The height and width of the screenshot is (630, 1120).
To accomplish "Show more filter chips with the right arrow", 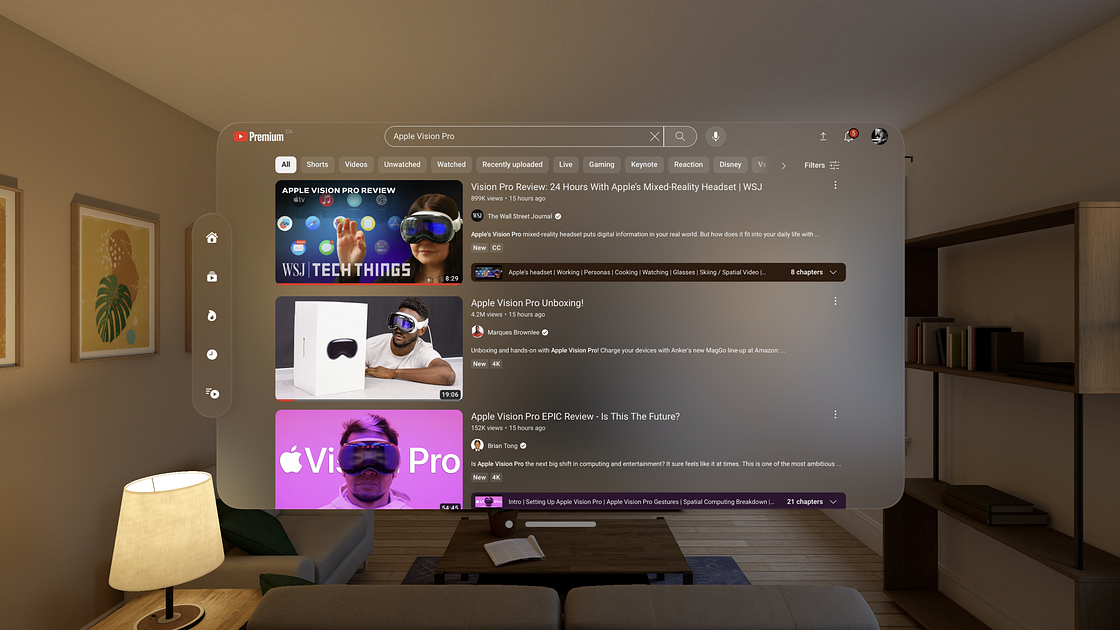I will [x=784, y=165].
